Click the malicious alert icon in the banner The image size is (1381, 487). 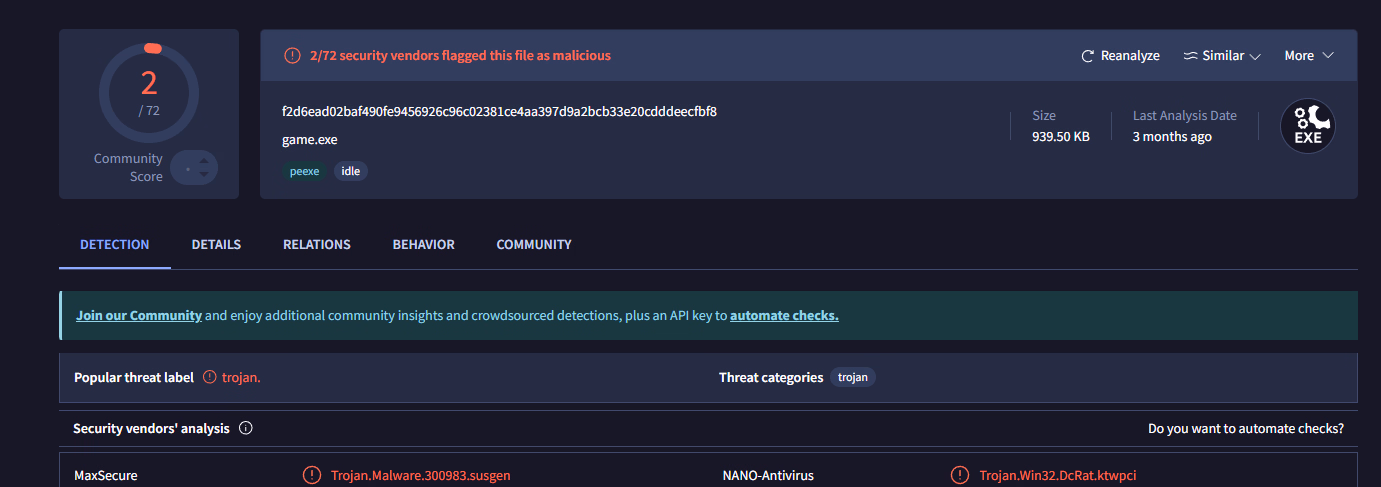click(292, 56)
